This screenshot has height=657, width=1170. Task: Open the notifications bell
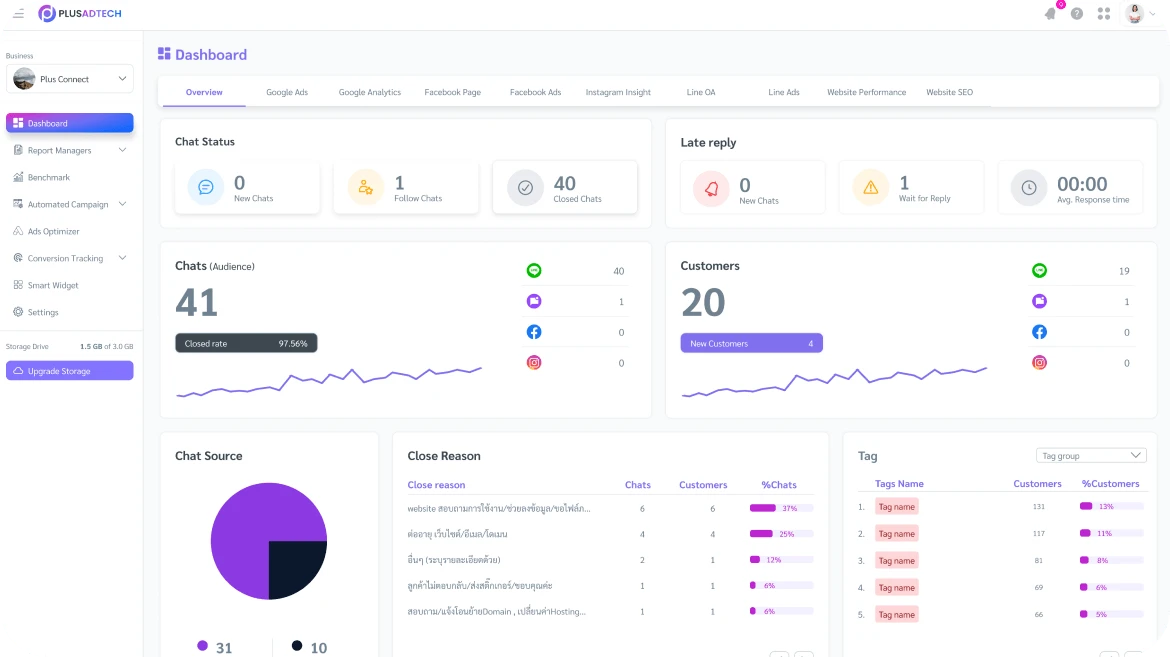point(1050,14)
